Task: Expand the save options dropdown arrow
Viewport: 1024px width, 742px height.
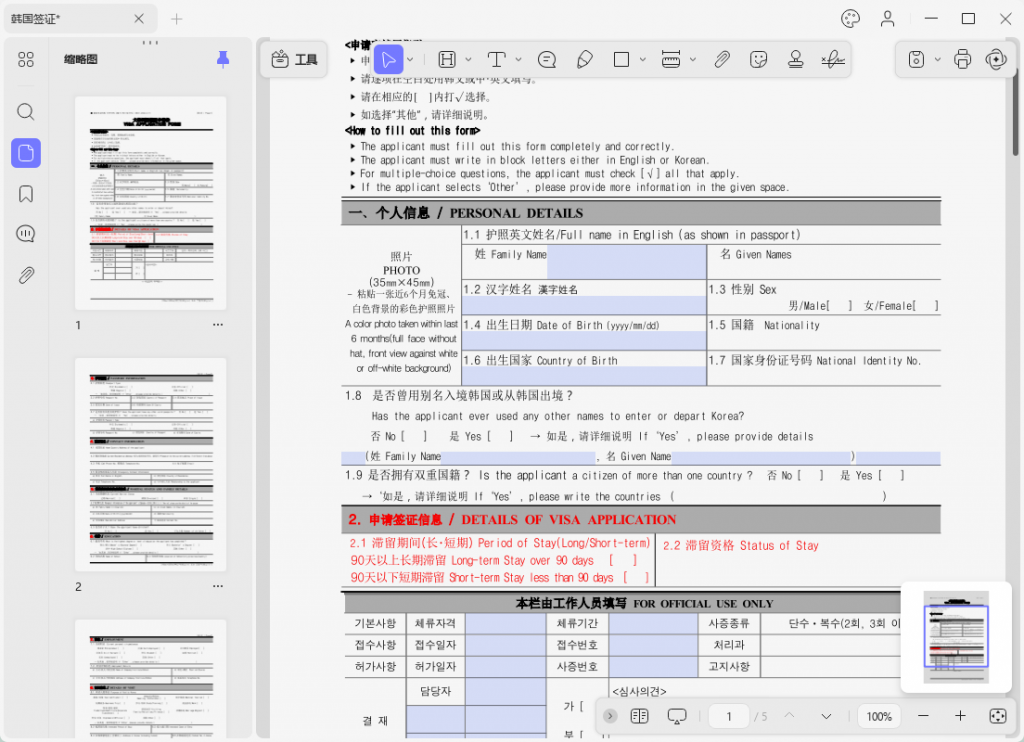Action: (938, 60)
